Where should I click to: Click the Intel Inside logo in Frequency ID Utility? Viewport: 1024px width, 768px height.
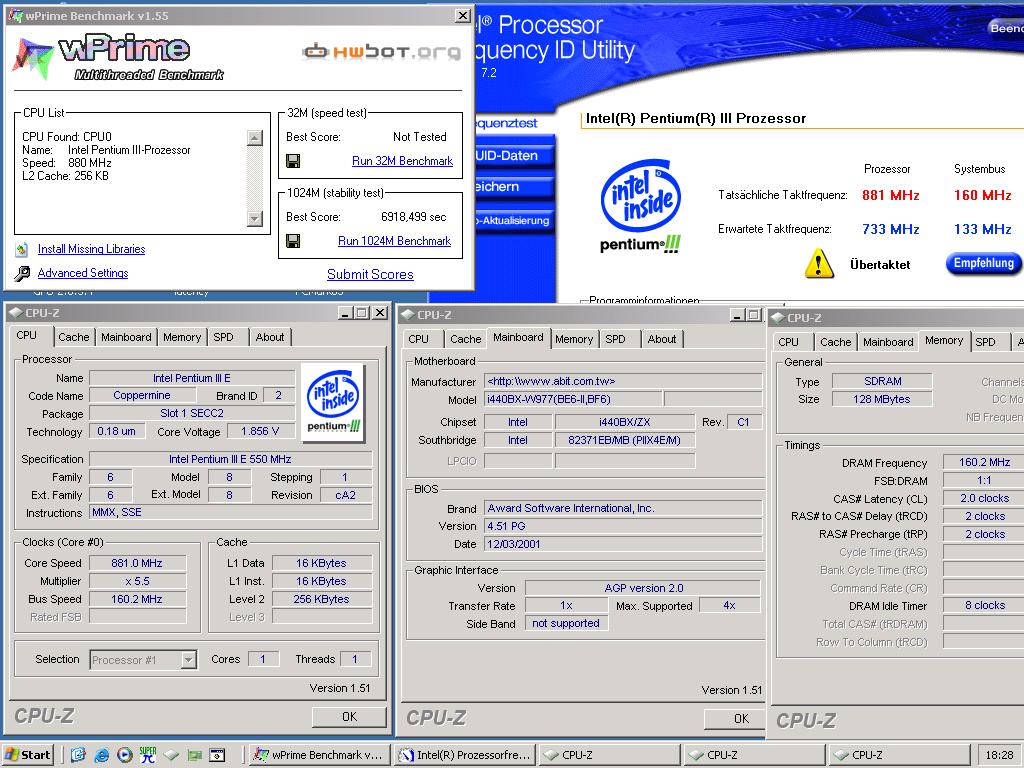tap(641, 206)
